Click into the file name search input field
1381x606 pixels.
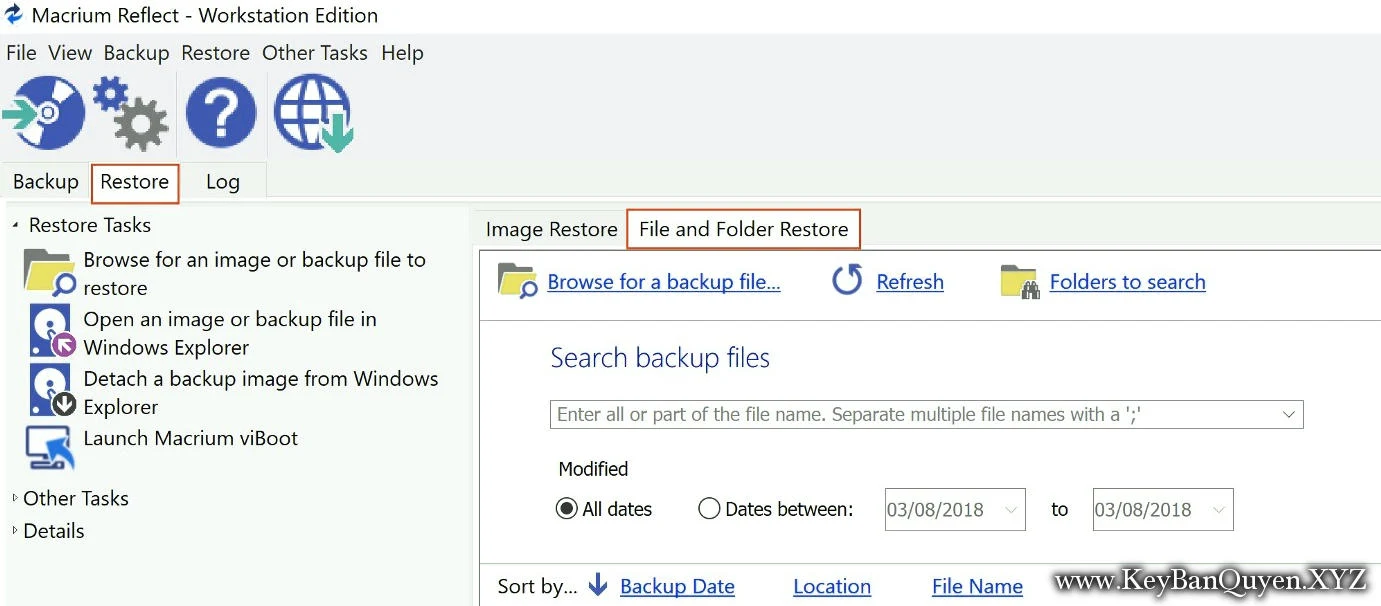click(926, 414)
